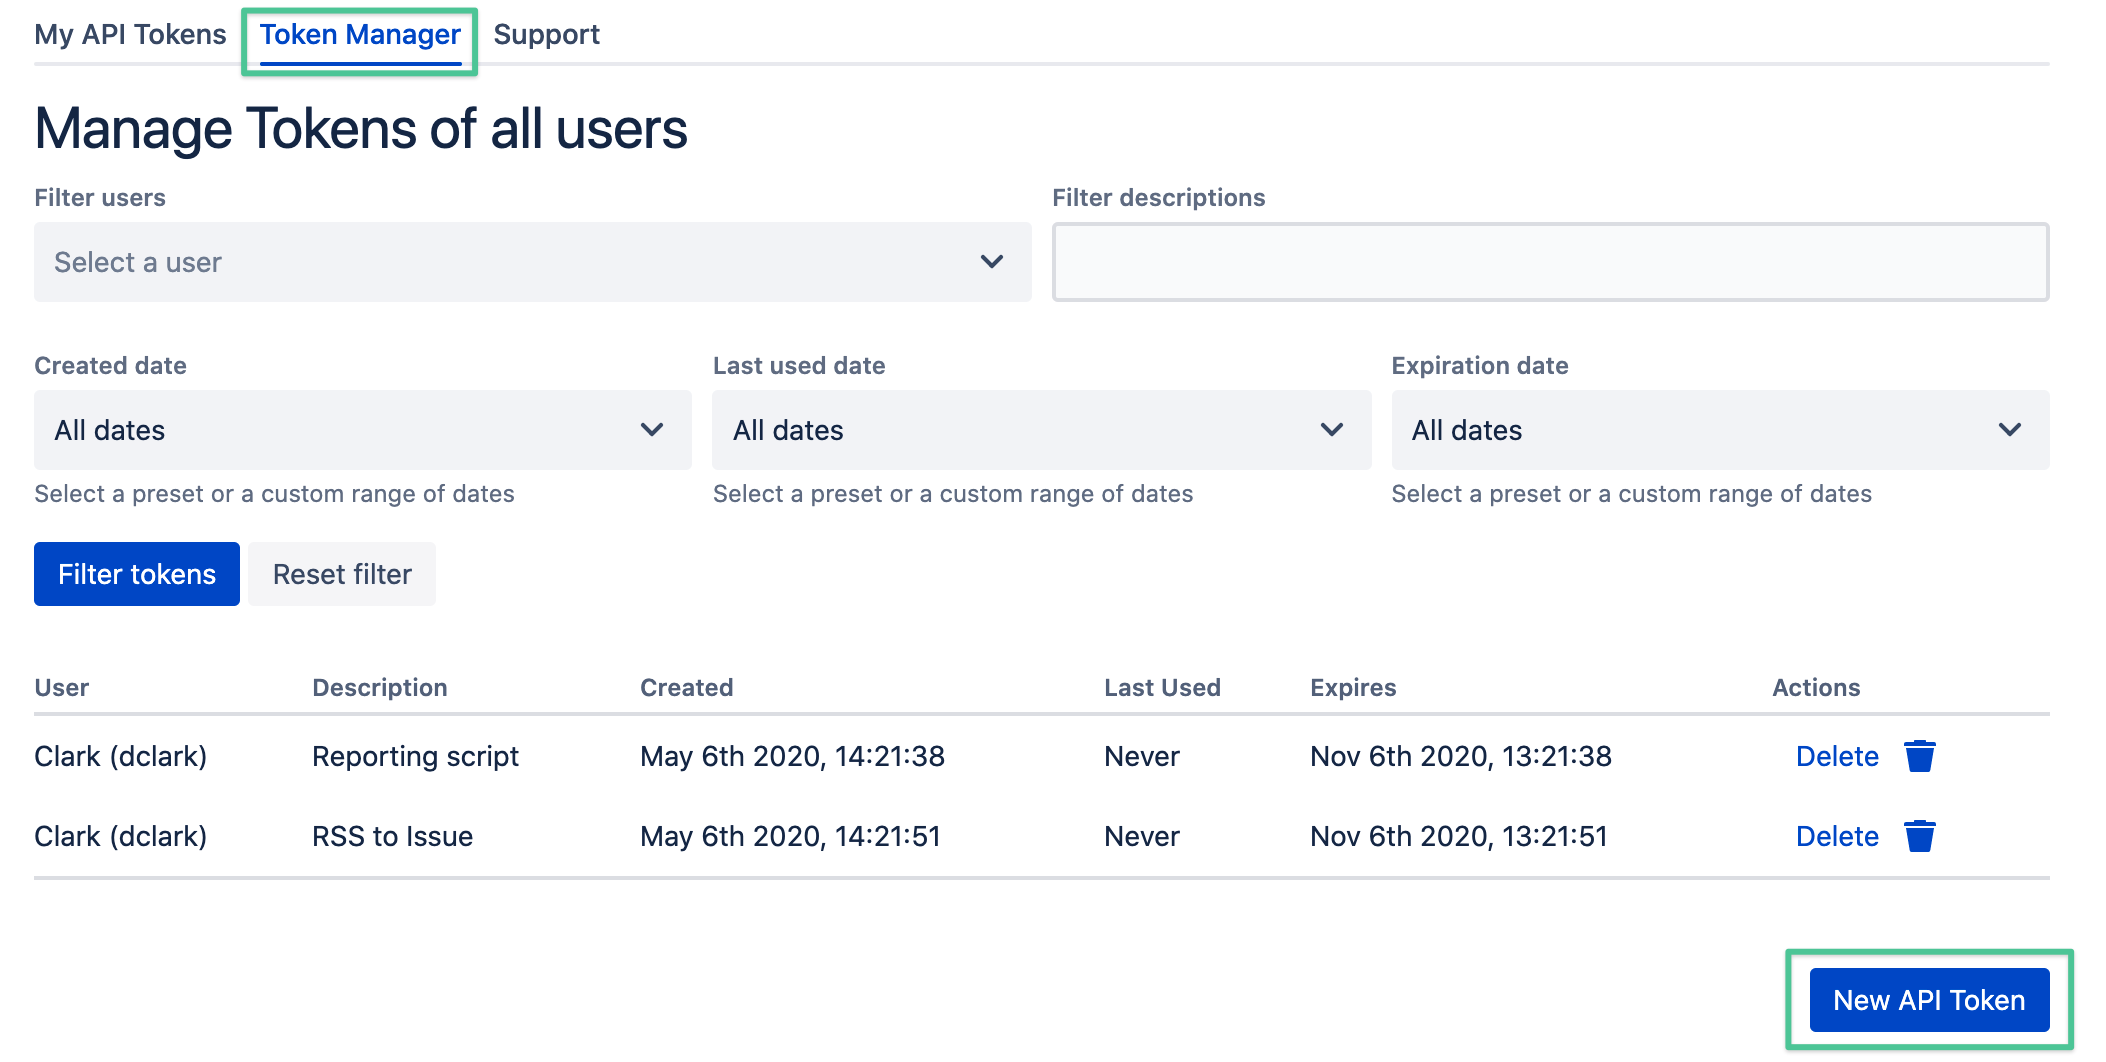Switch to My API Tokens tab
Screen dimensions: 2106x1062
pos(130,35)
